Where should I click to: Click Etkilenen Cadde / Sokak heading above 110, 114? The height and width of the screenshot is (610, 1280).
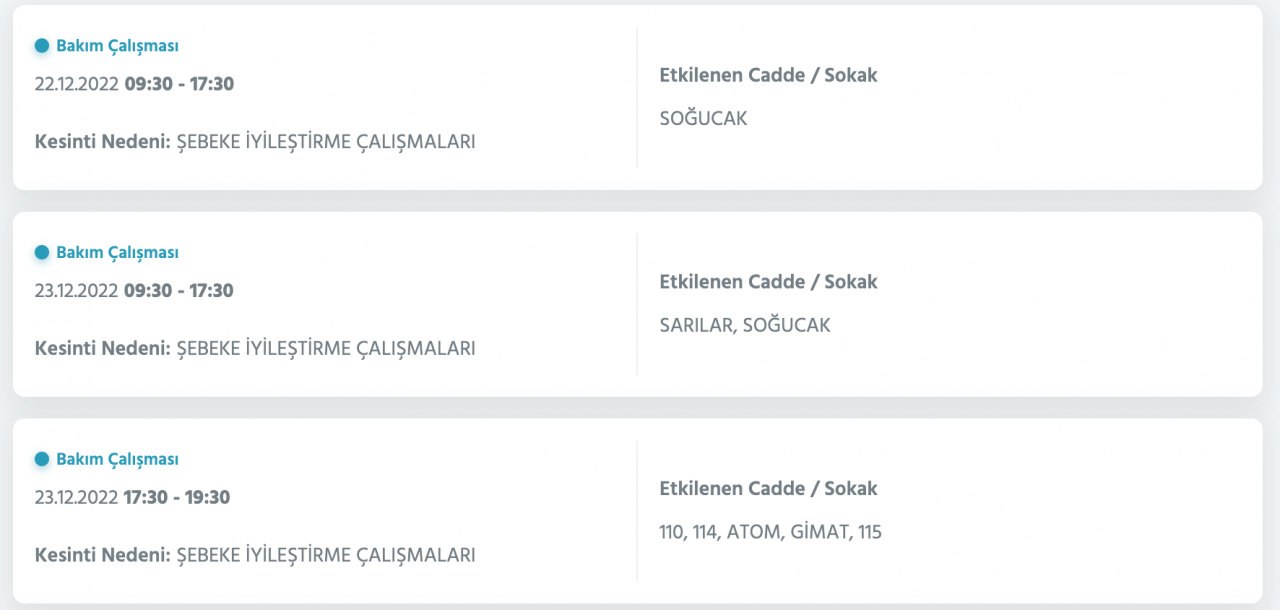768,489
